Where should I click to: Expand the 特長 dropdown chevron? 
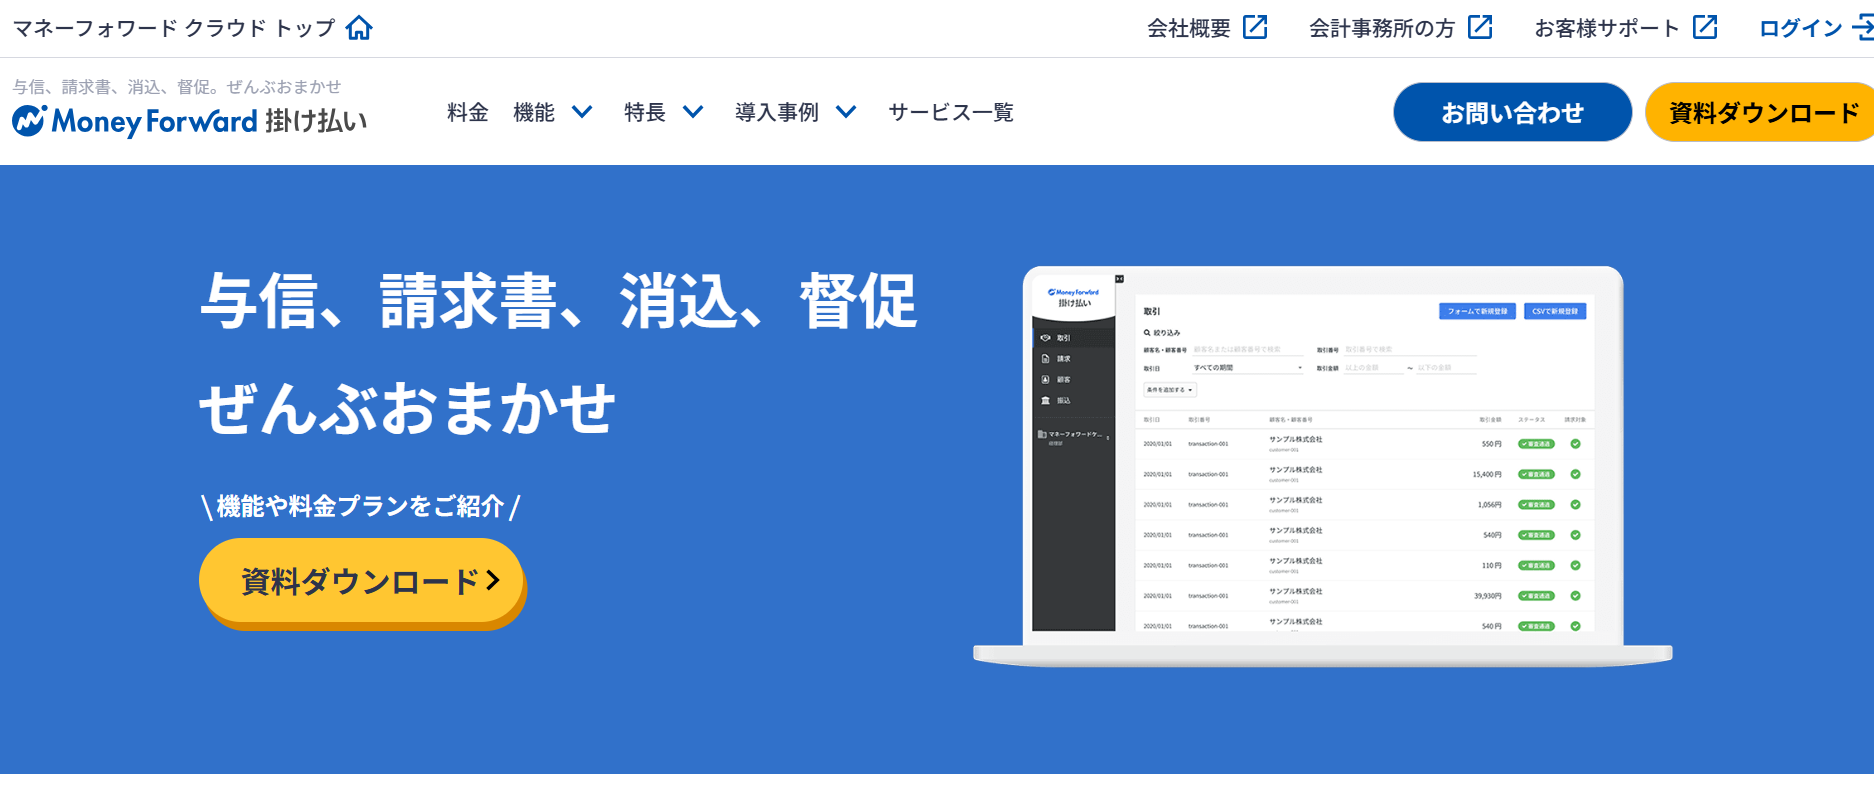tap(693, 112)
